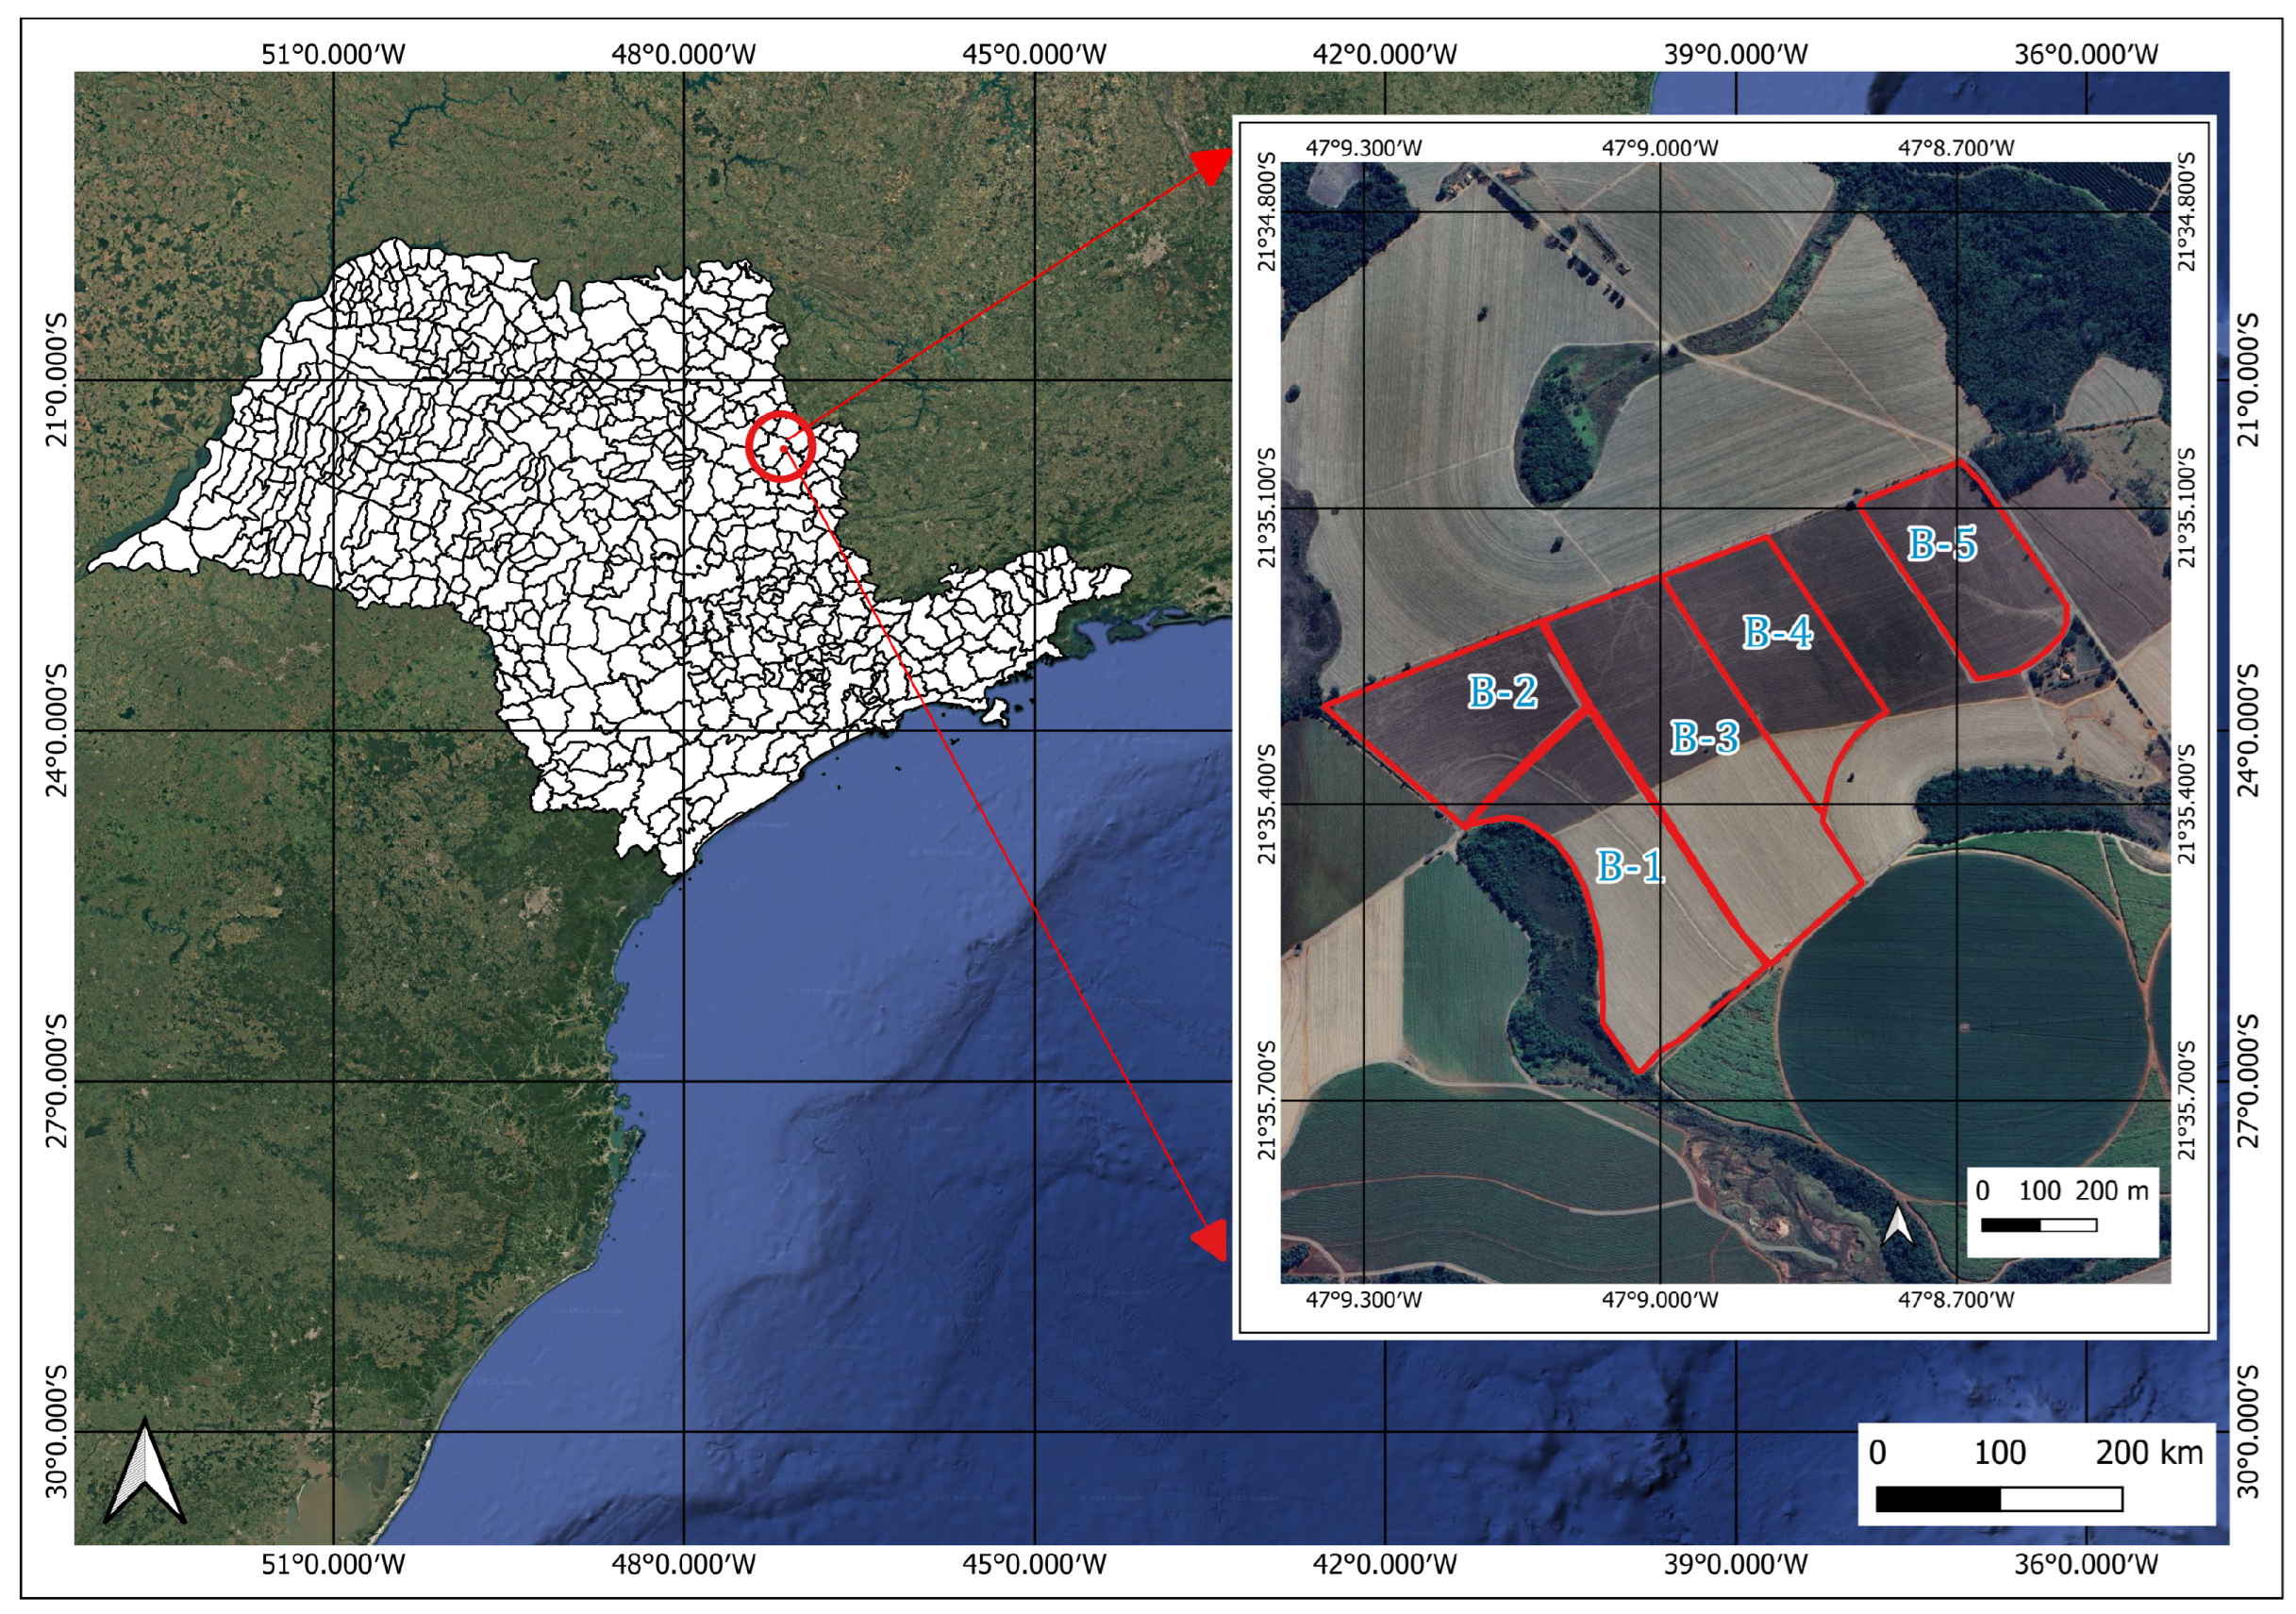The image size is (2296, 1614).
Task: Click the upper red arrowhead near inset
Action: [x=1212, y=165]
